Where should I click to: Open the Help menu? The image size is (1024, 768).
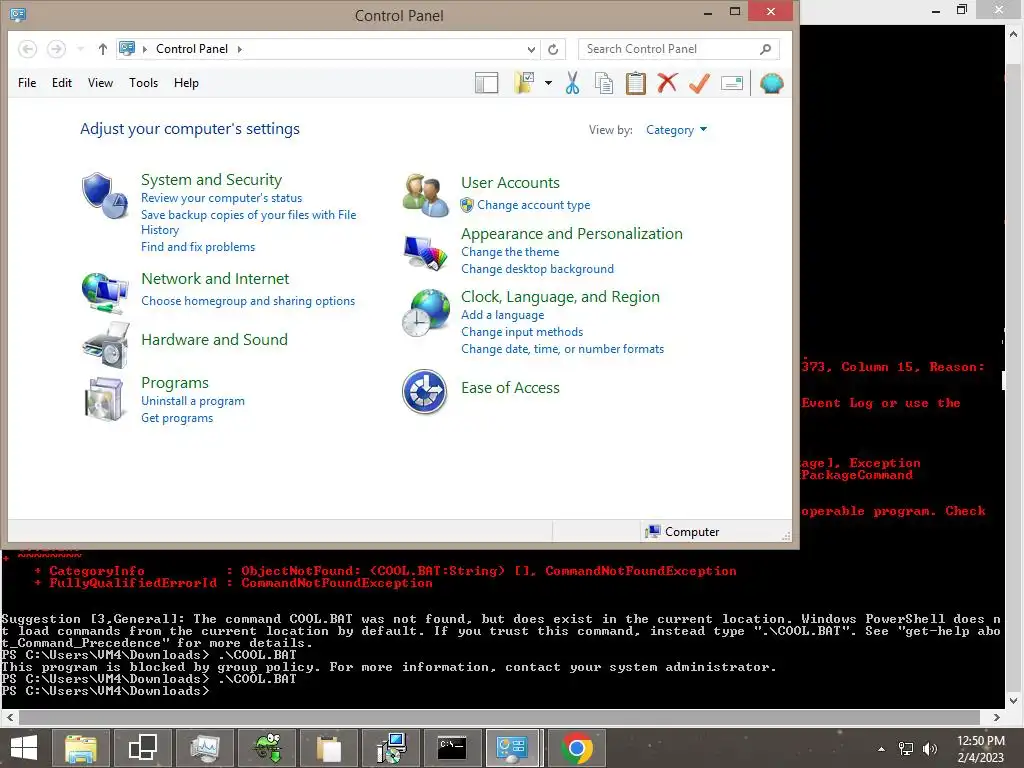pyautogui.click(x=186, y=83)
